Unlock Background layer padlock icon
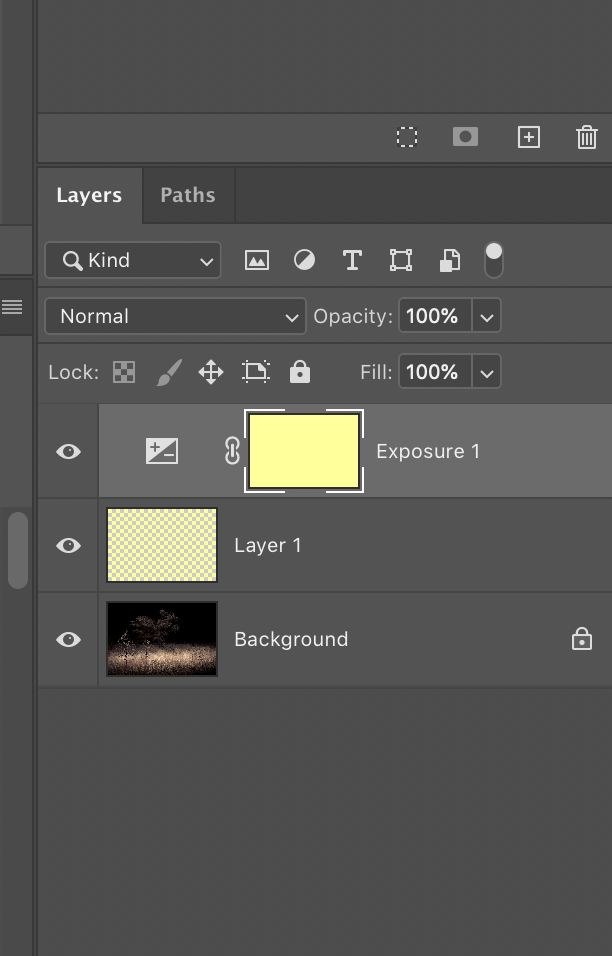Image resolution: width=612 pixels, height=956 pixels. pos(582,638)
